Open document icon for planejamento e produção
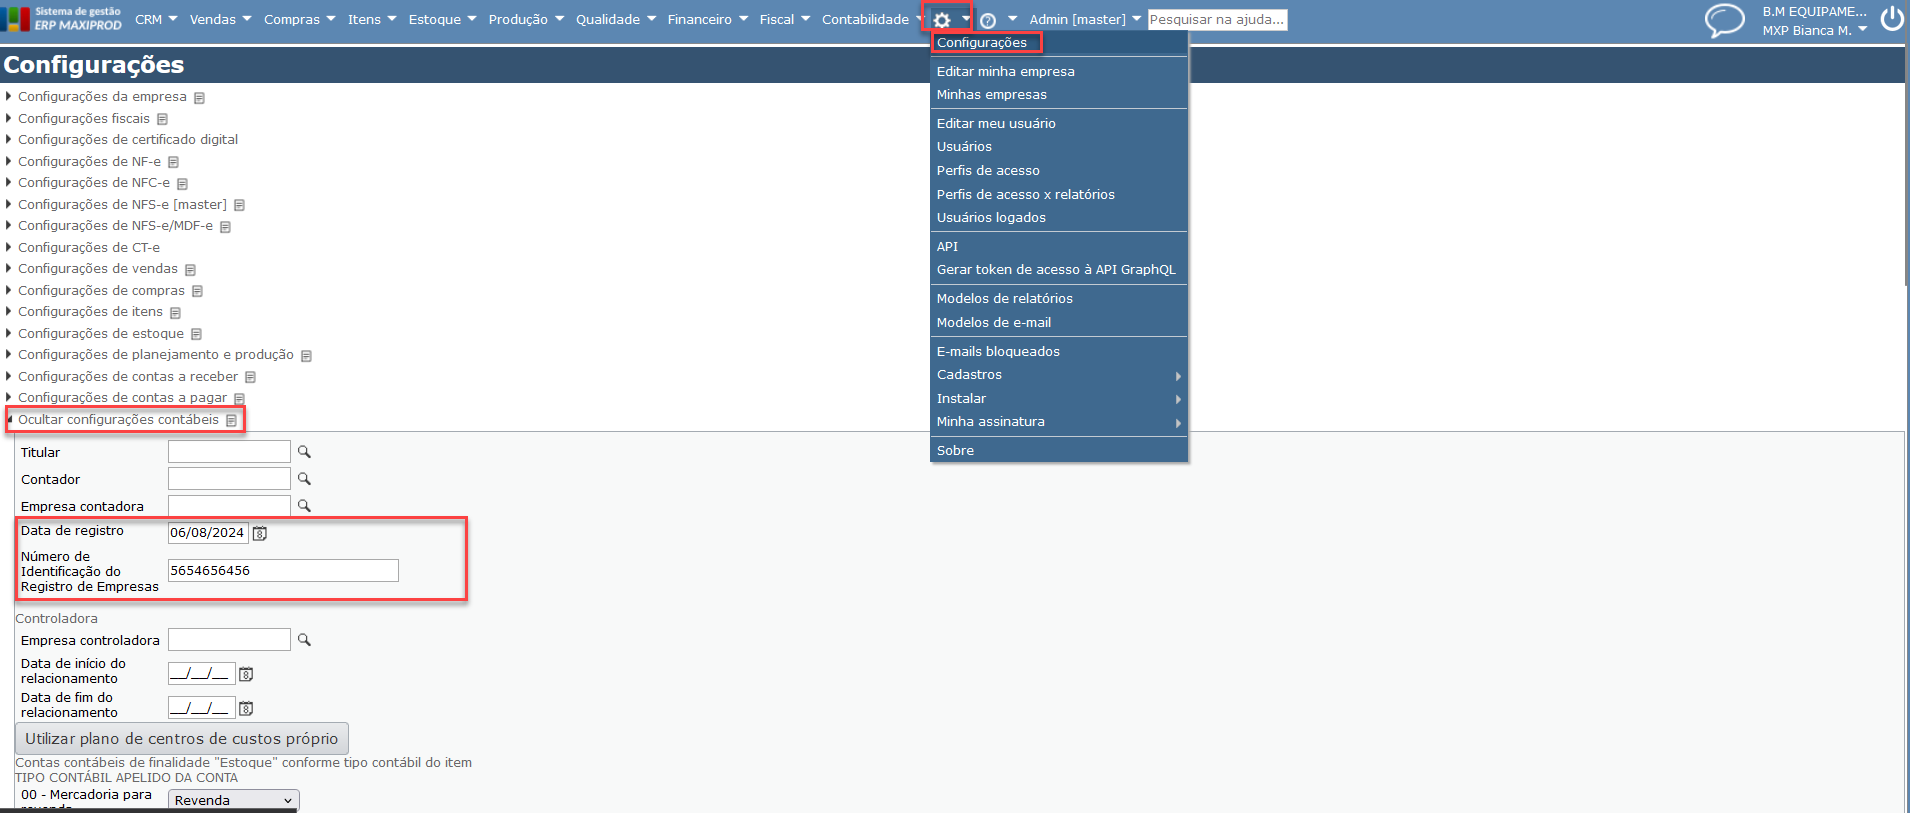 pyautogui.click(x=306, y=356)
